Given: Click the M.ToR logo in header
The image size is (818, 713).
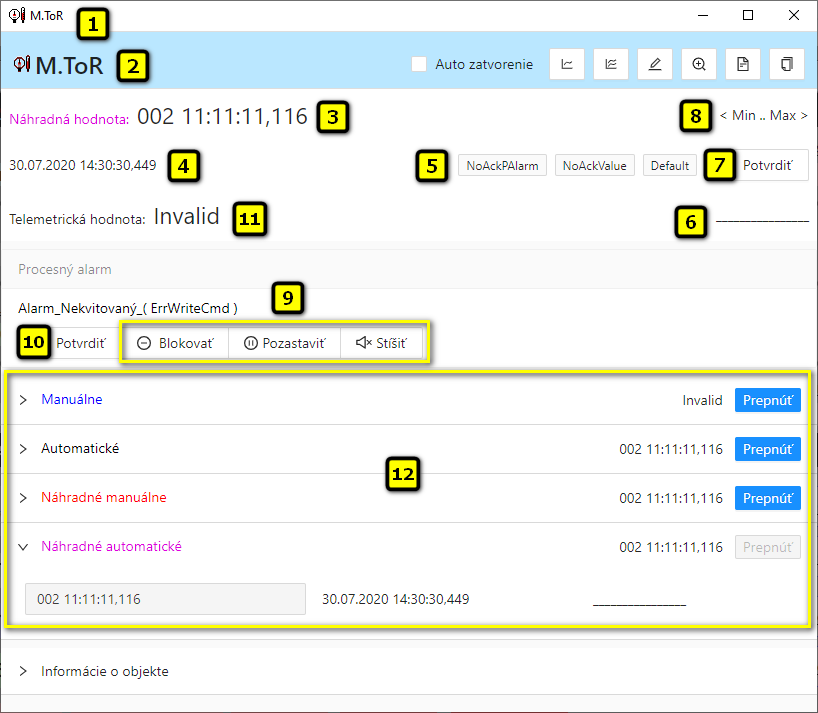Looking at the screenshot, I should point(60,65).
